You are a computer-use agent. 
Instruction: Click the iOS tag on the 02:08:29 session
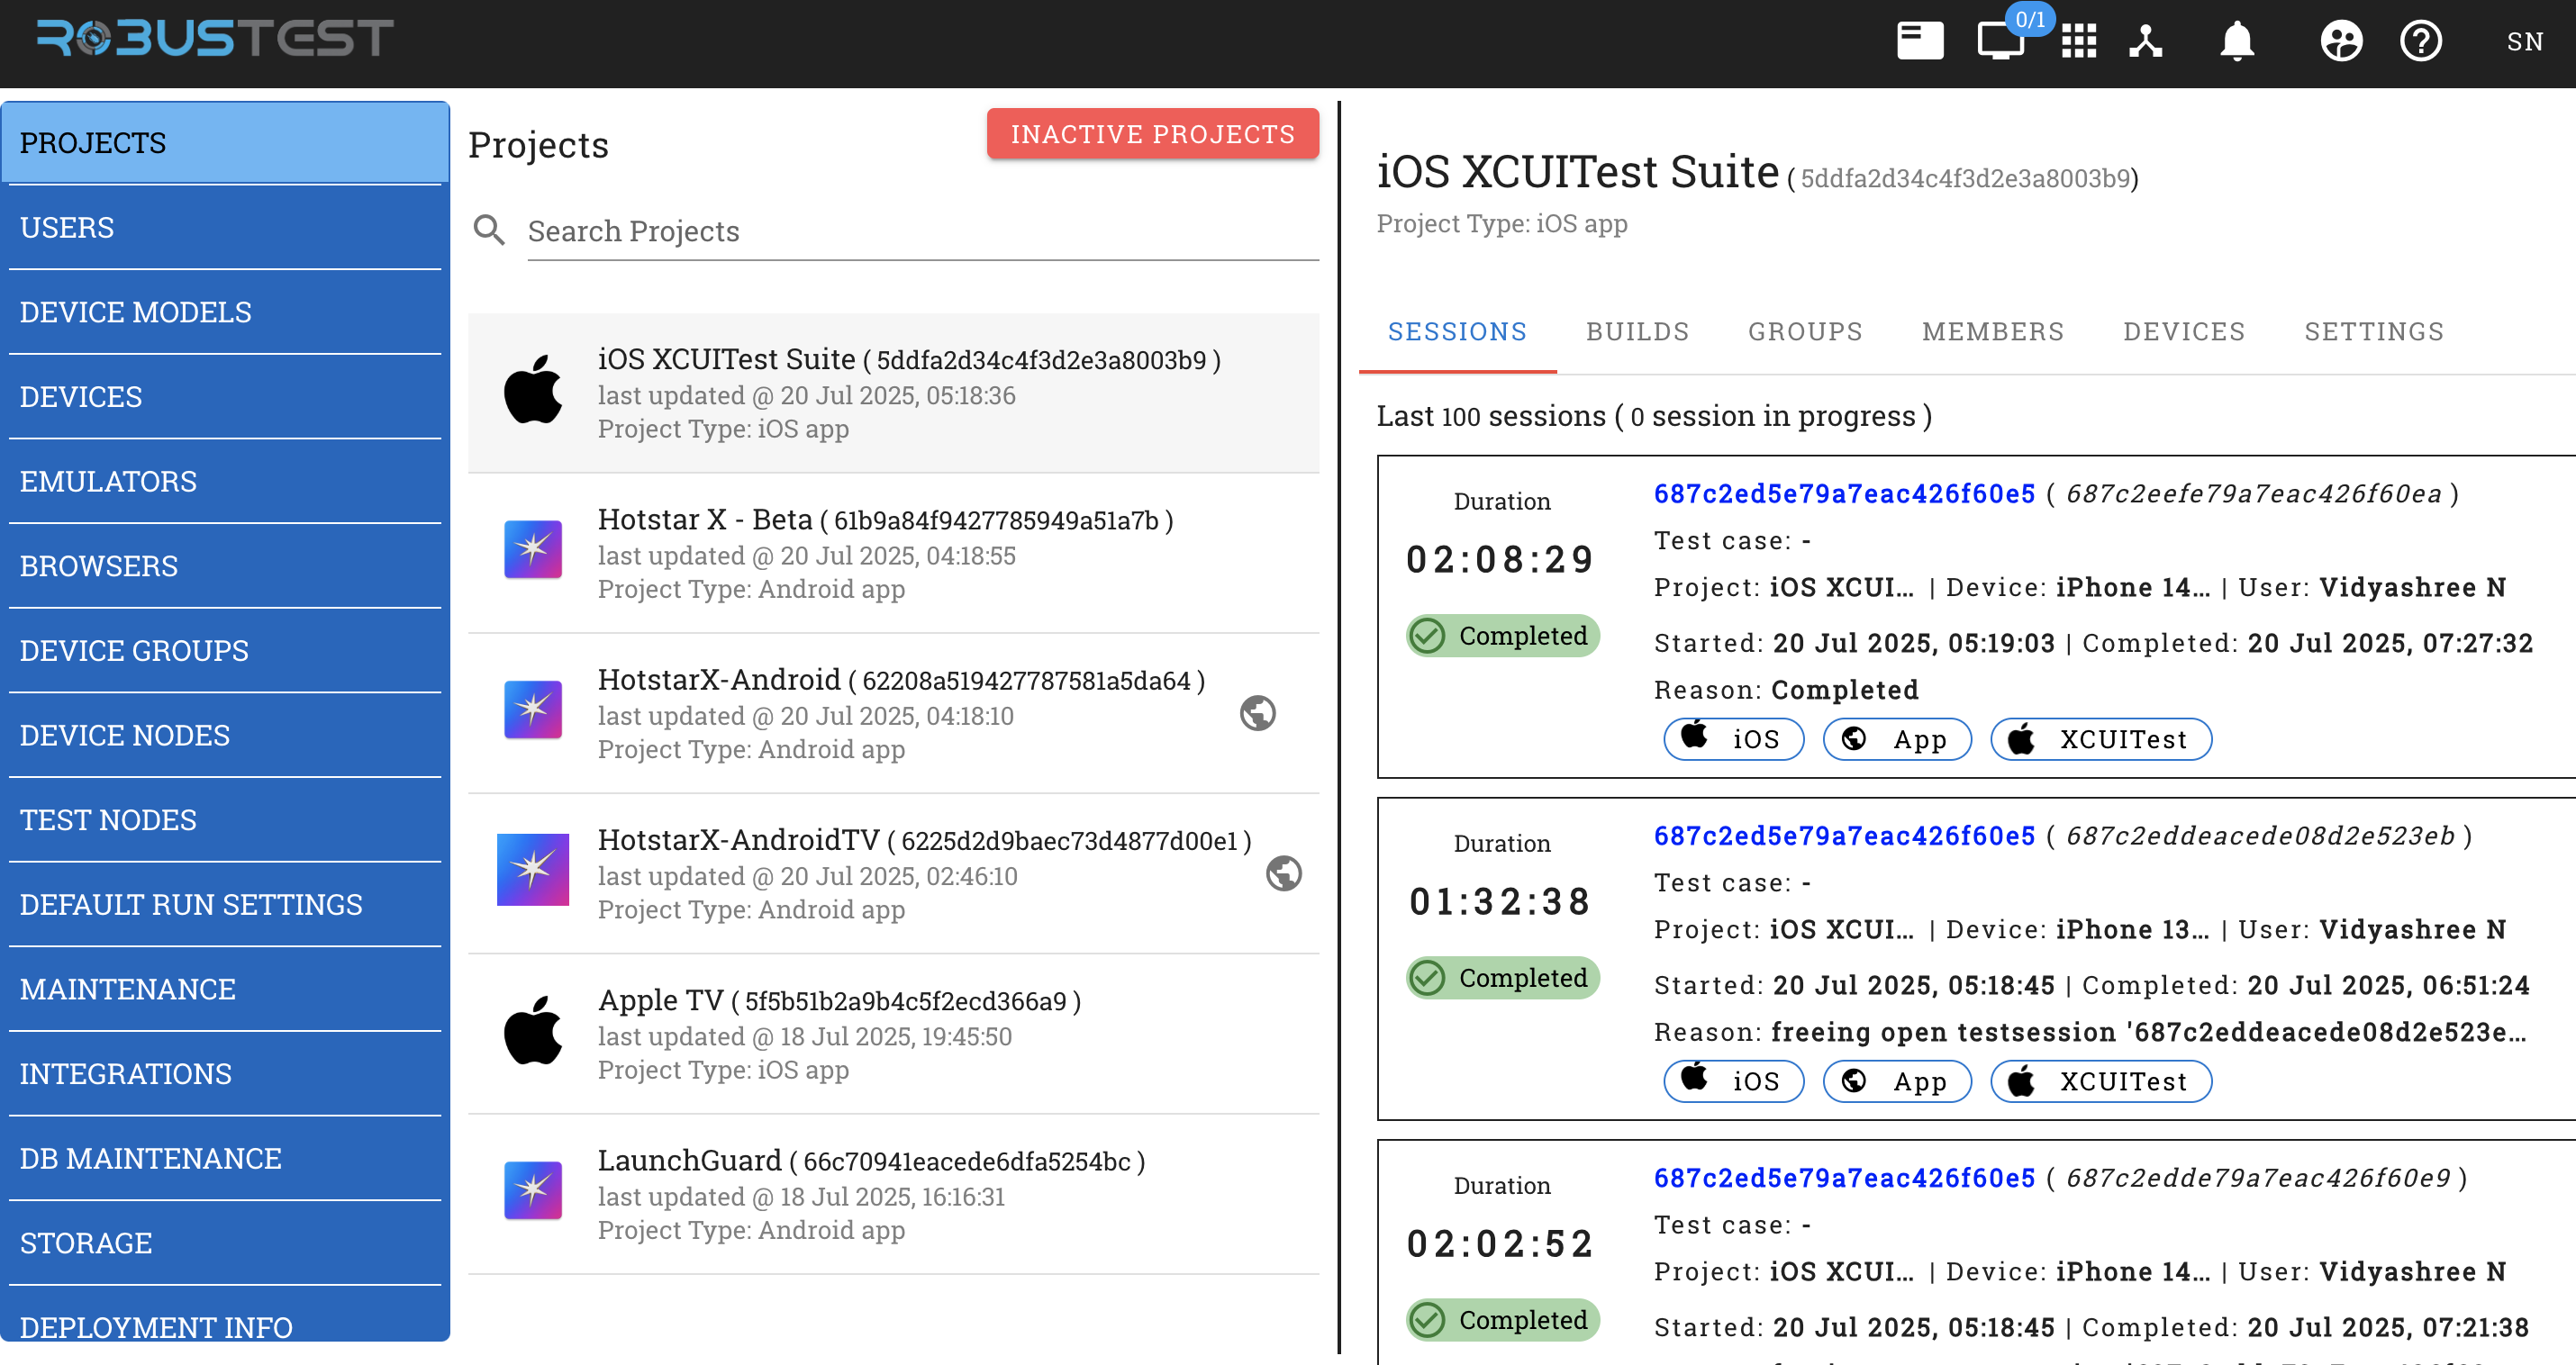(x=1734, y=739)
